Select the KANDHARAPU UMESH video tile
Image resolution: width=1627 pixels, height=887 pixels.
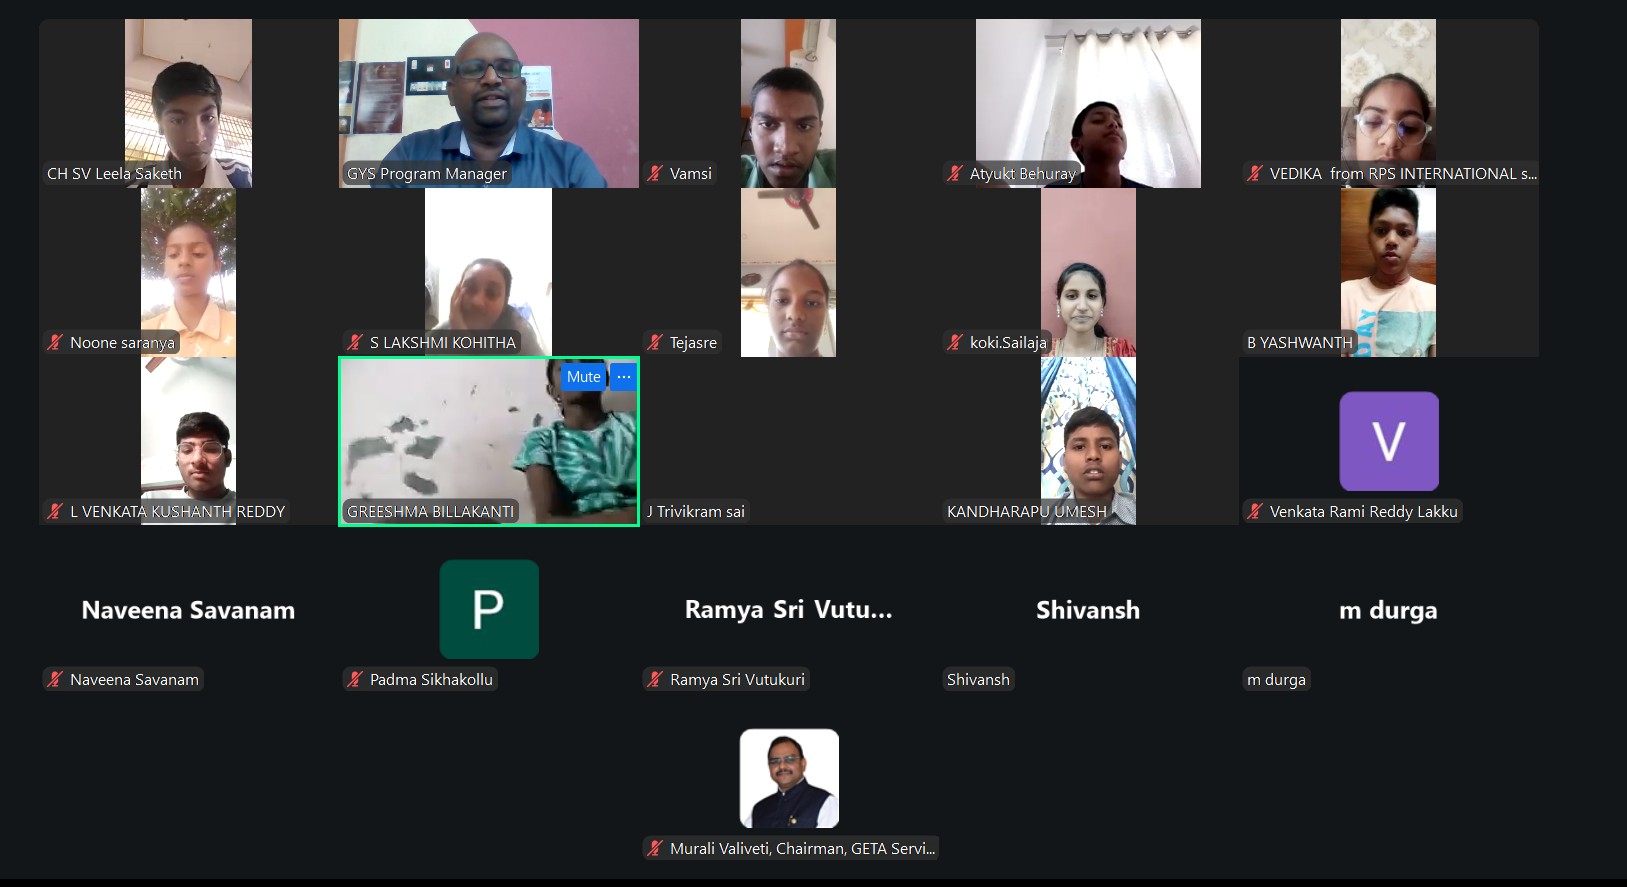click(x=1088, y=441)
